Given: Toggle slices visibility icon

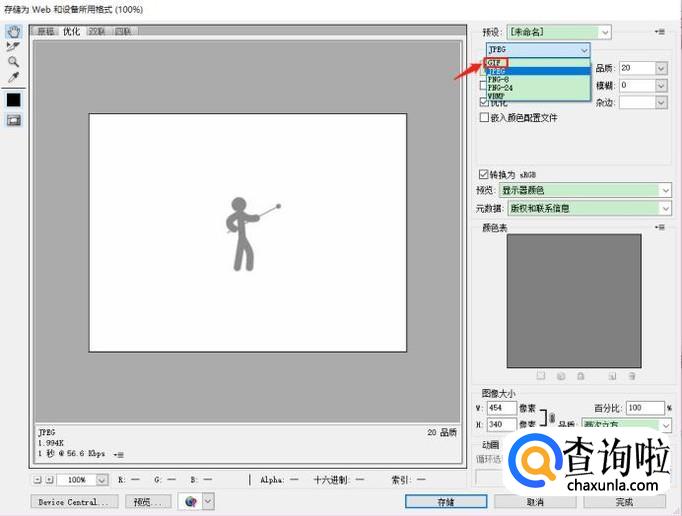Looking at the screenshot, I should click(13, 120).
